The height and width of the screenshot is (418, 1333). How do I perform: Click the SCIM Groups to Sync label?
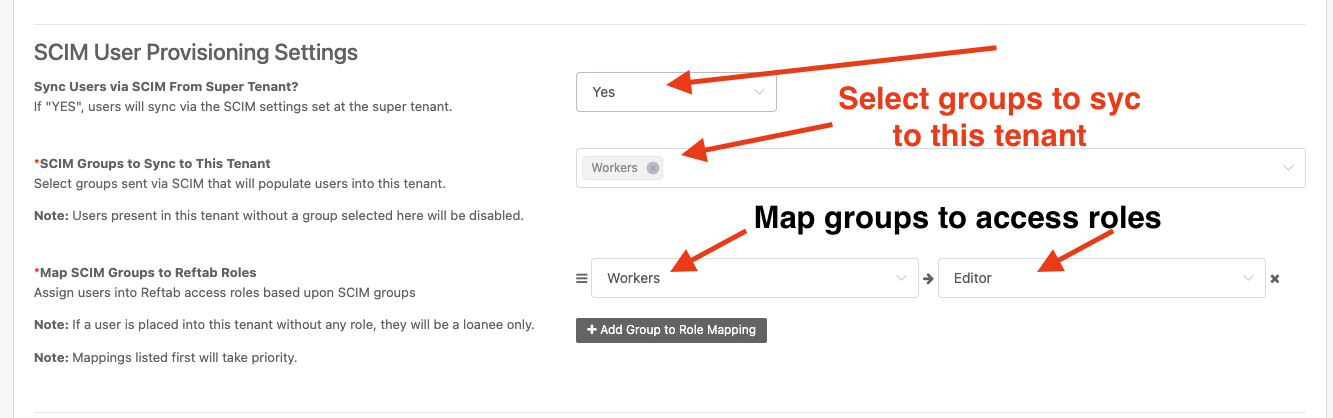152,163
